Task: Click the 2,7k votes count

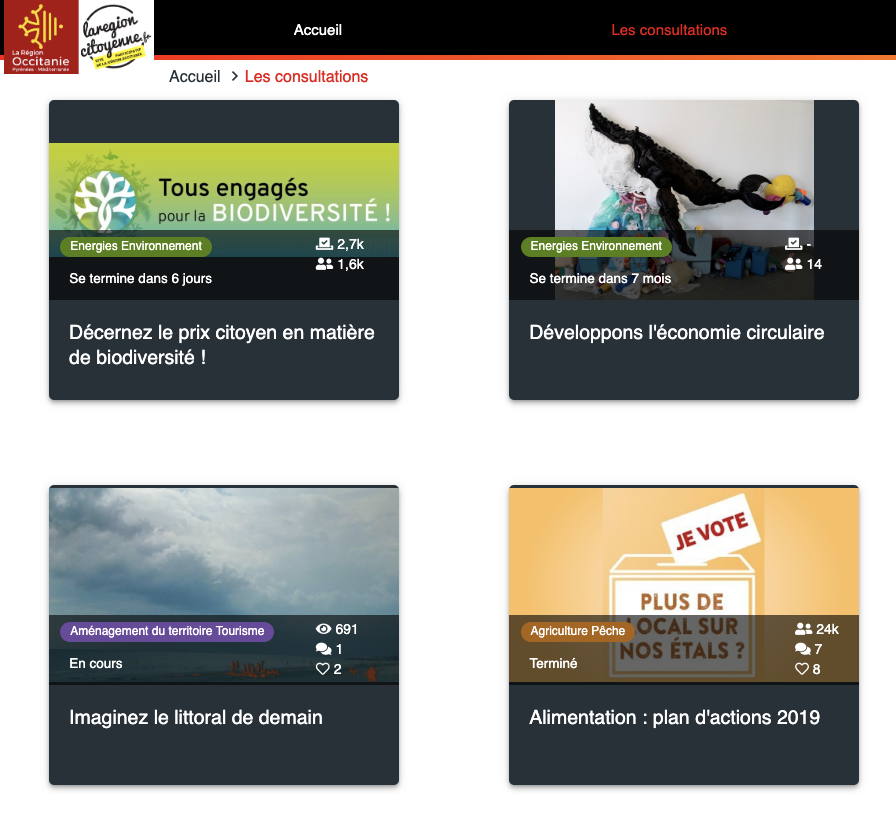Action: tap(350, 245)
